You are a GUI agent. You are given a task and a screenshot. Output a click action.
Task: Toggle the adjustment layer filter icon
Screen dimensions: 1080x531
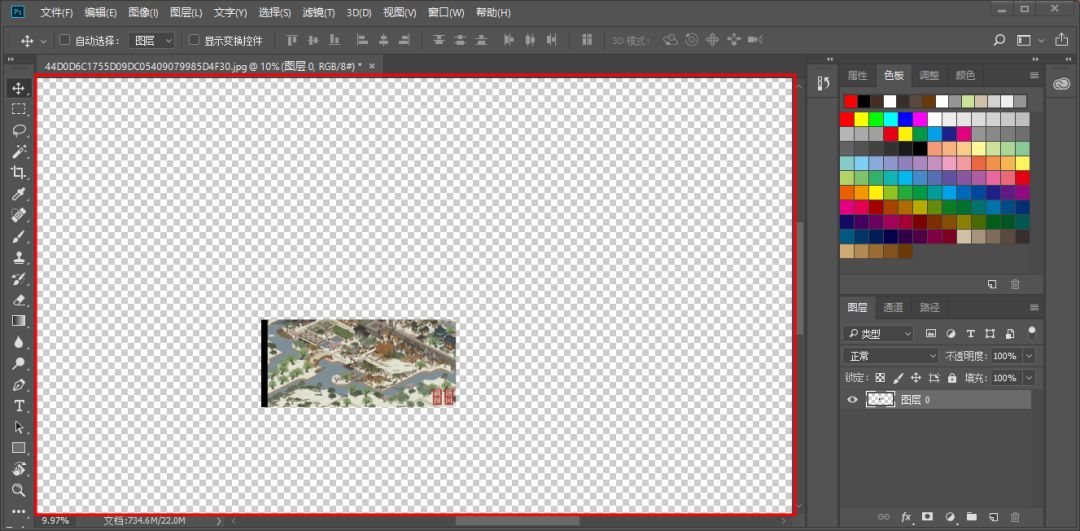click(951, 333)
